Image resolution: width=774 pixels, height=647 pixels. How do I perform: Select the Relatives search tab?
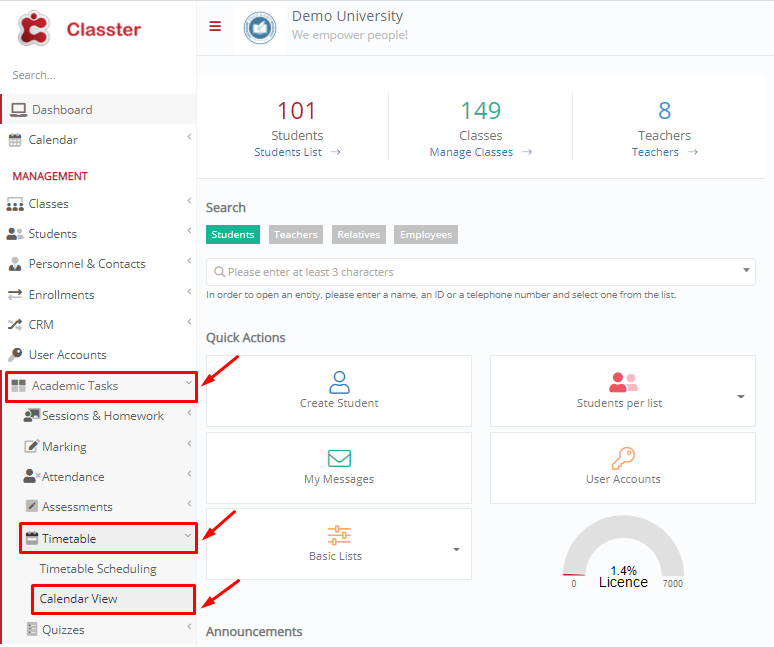(x=359, y=234)
